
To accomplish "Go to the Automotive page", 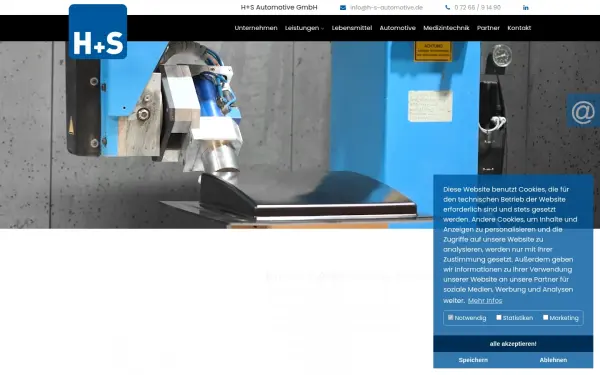I will click(x=398, y=28).
